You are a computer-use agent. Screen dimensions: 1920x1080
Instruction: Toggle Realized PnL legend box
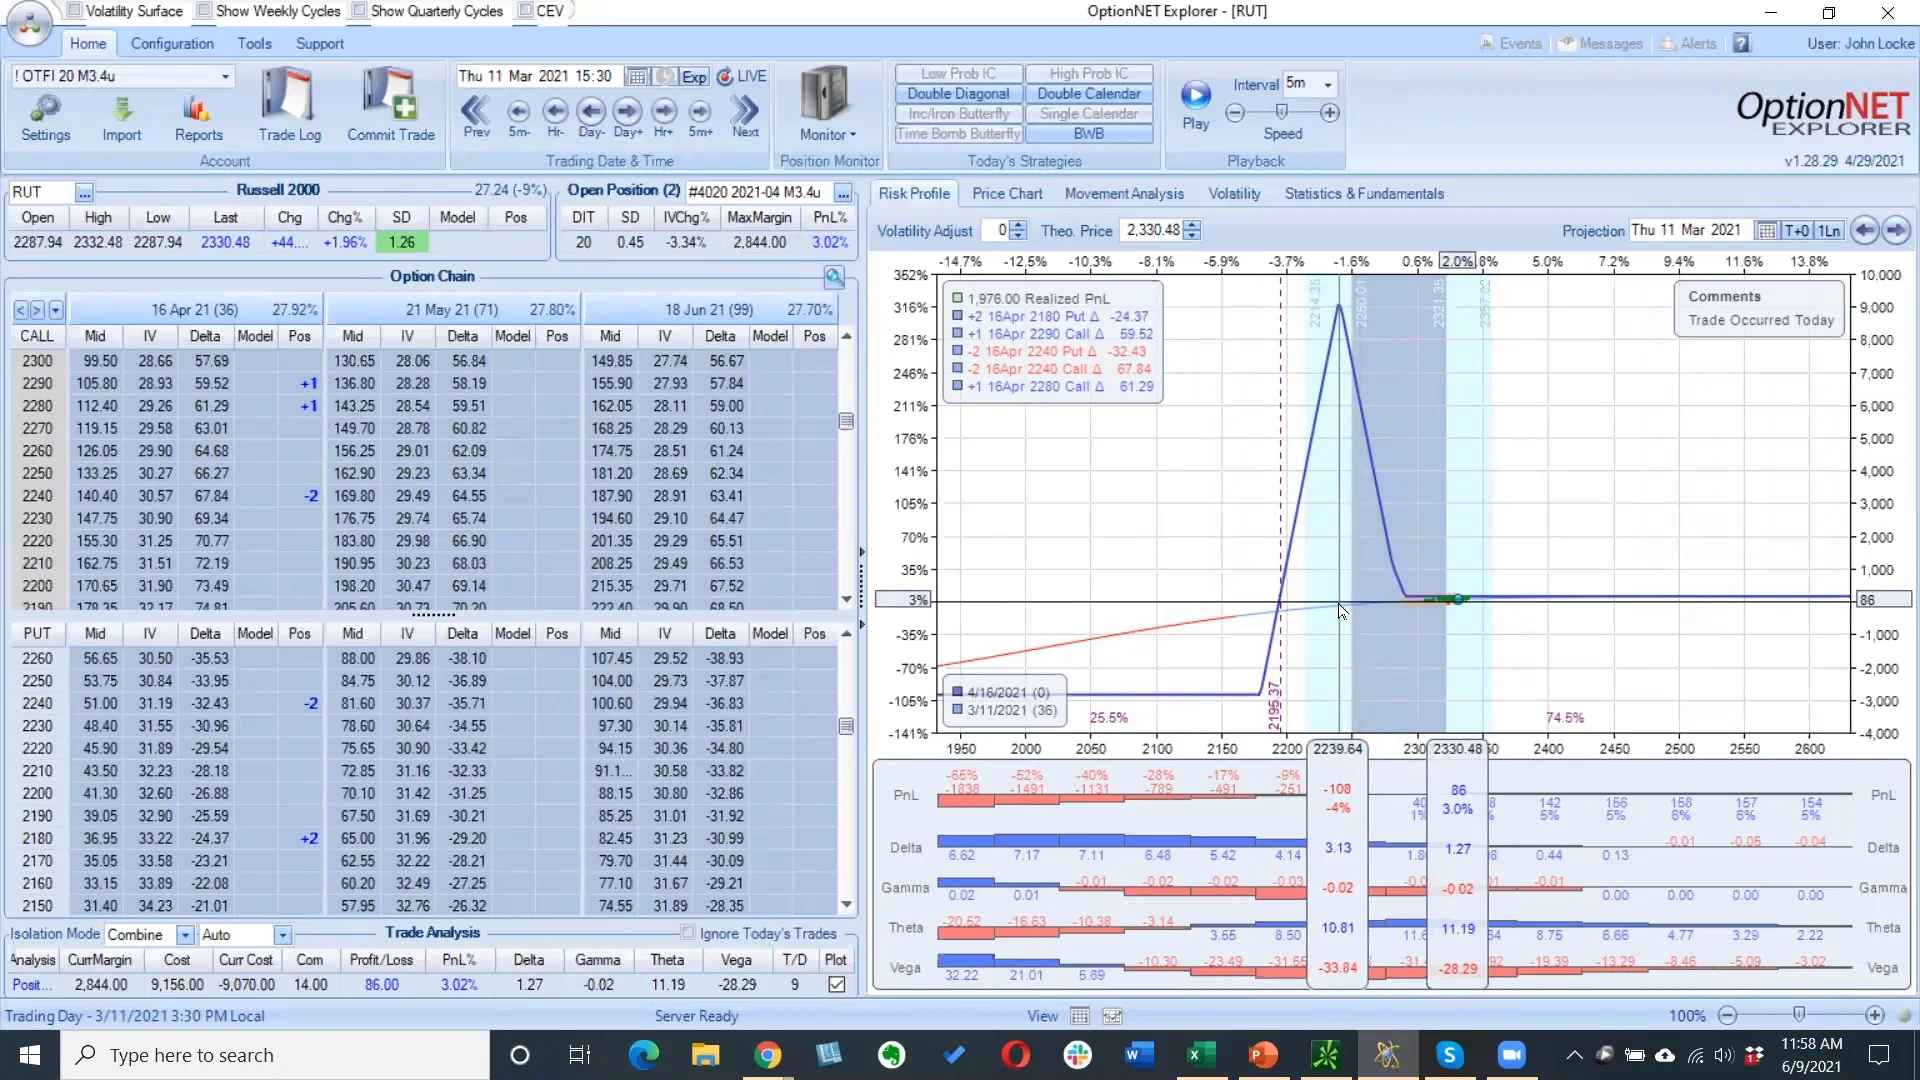[x=957, y=298]
